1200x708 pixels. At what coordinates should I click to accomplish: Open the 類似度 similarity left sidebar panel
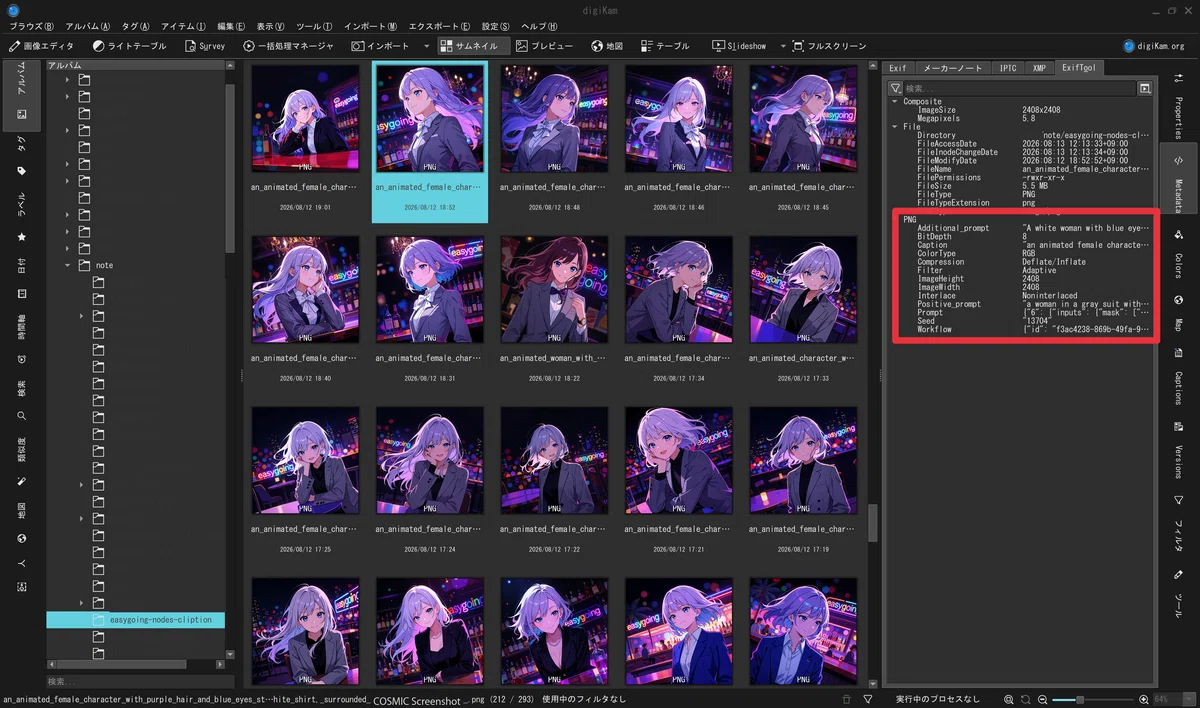pyautogui.click(x=22, y=461)
